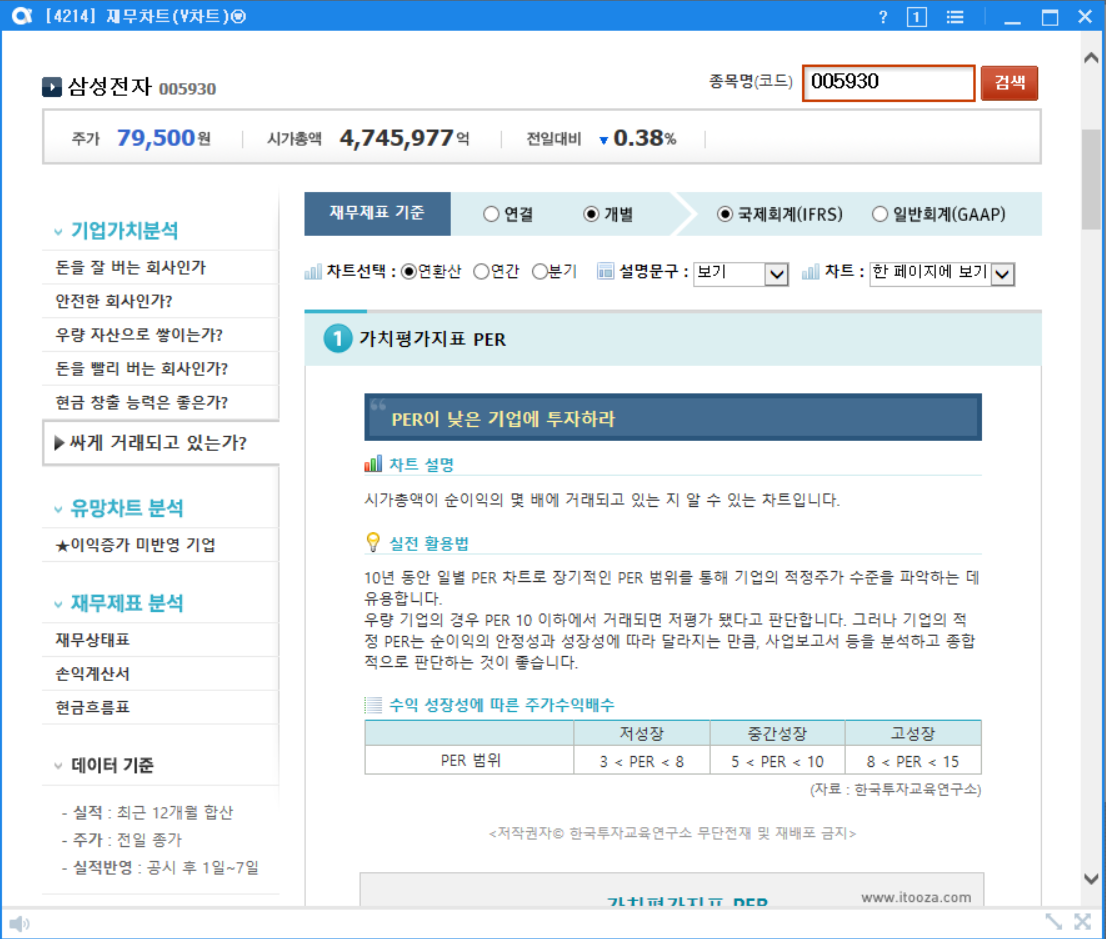Click the 삼성전자 005930 stock title
Screen dimensions: 1106x939
click(142, 87)
